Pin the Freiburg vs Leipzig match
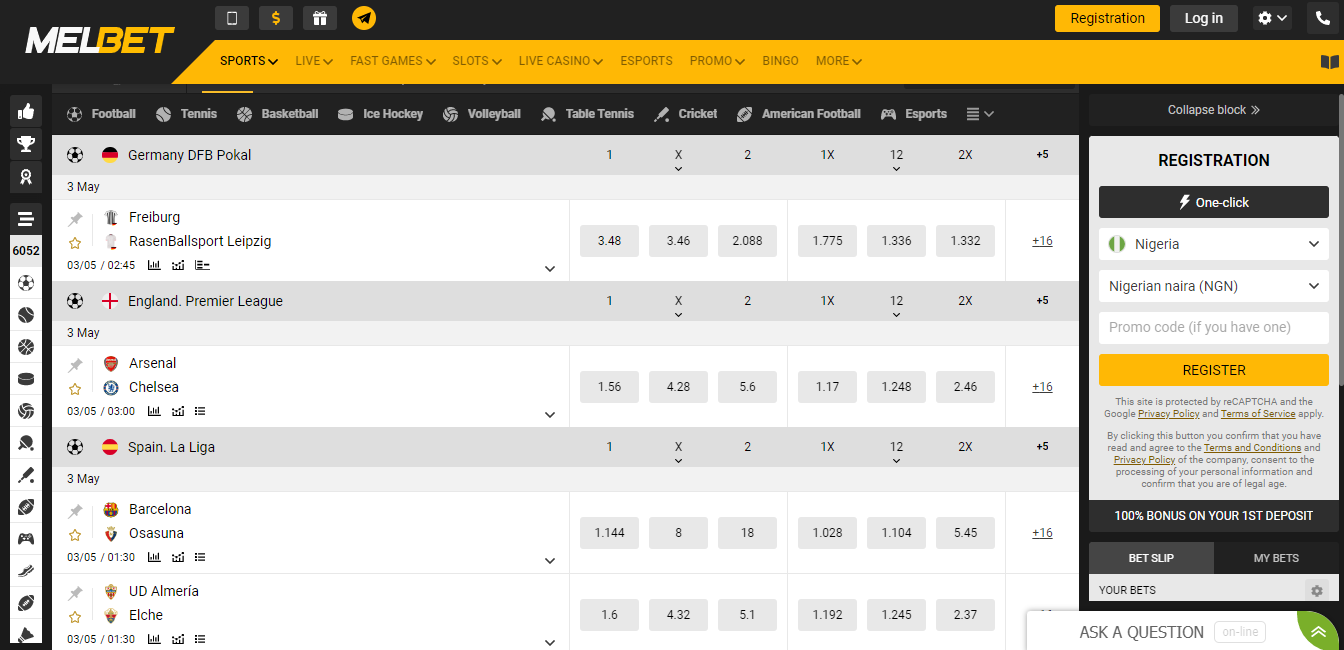Screen dimensions: 1344x650 [x=75, y=219]
